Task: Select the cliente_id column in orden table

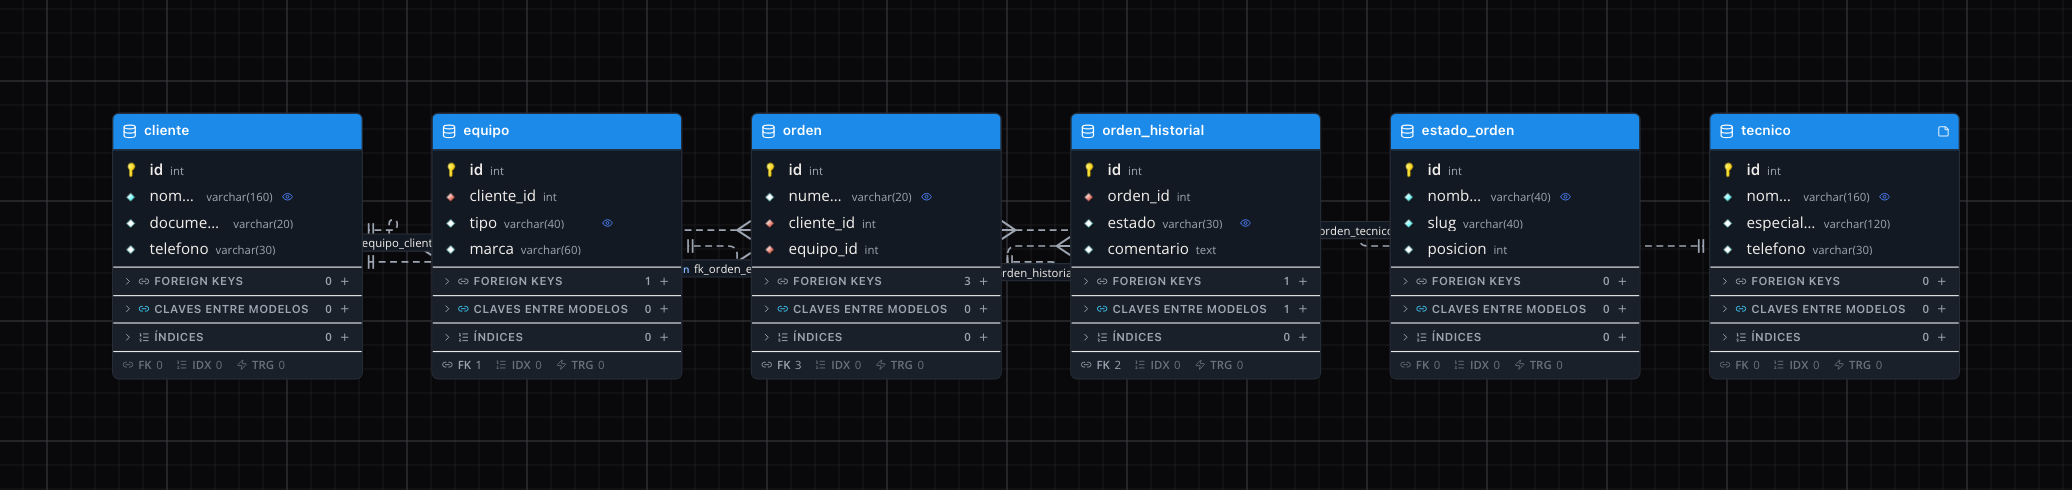Action: click(876, 223)
